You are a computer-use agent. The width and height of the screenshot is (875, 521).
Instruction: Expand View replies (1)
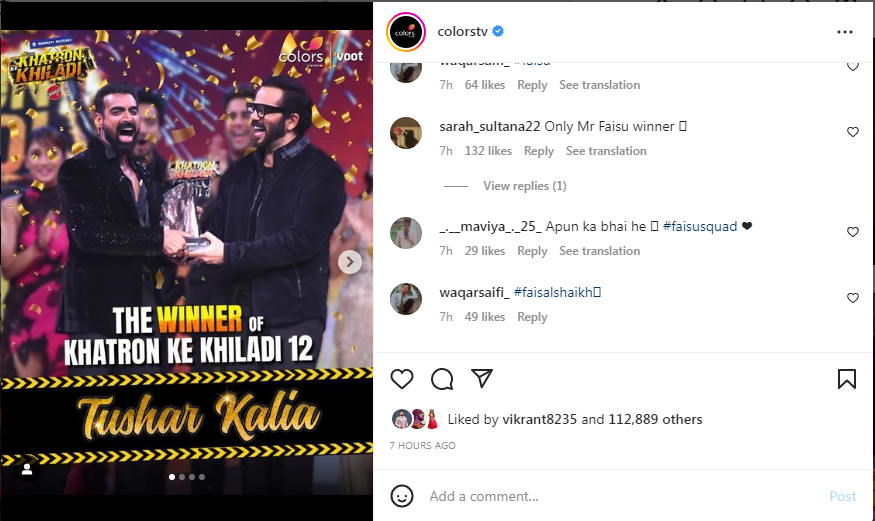click(x=525, y=186)
